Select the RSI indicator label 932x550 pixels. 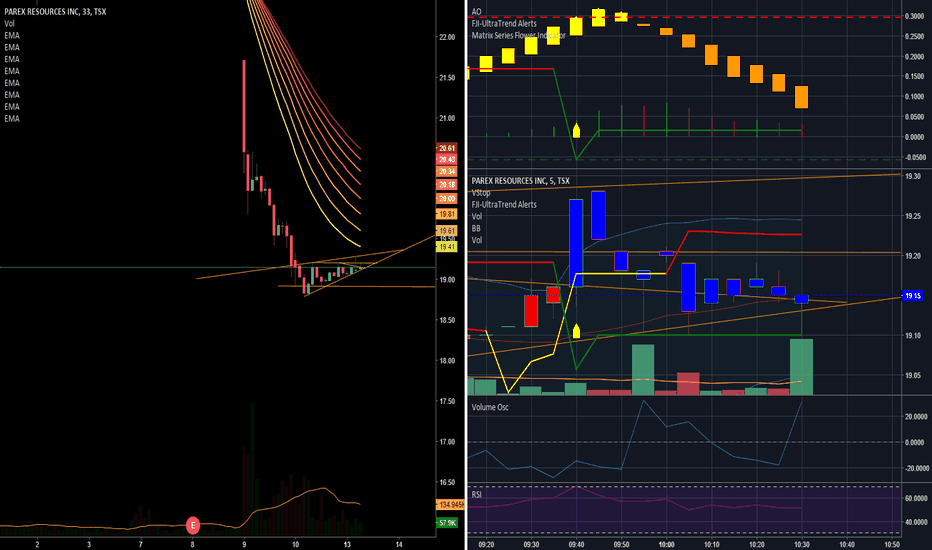click(477, 495)
